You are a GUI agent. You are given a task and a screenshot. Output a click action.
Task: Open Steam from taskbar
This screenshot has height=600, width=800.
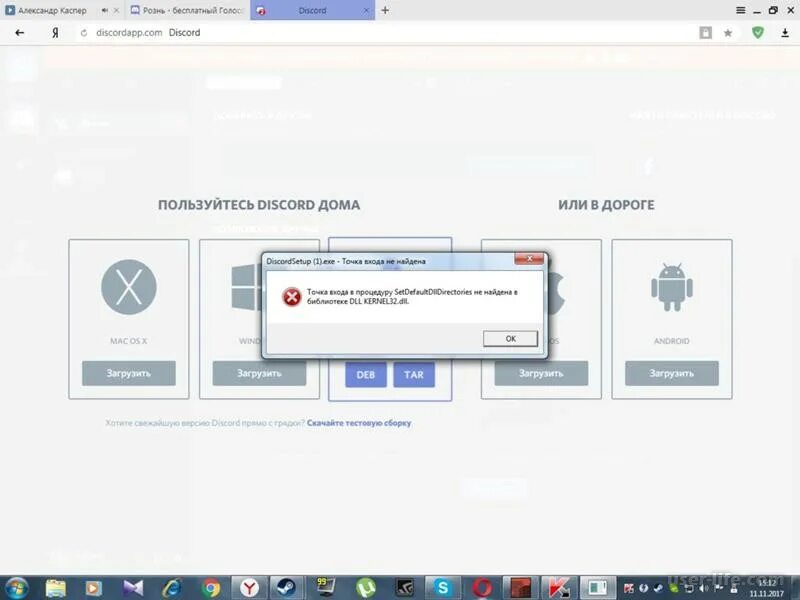click(287, 588)
